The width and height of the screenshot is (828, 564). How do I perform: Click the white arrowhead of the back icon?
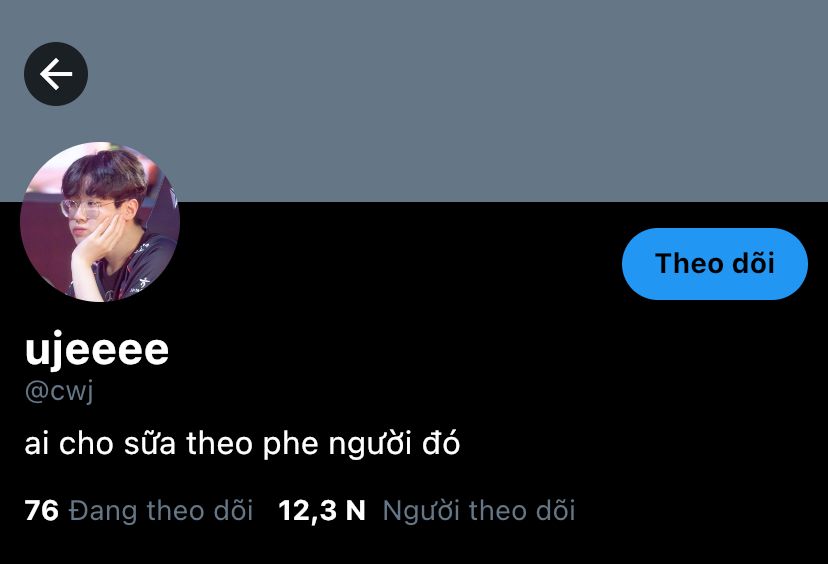coord(48,74)
